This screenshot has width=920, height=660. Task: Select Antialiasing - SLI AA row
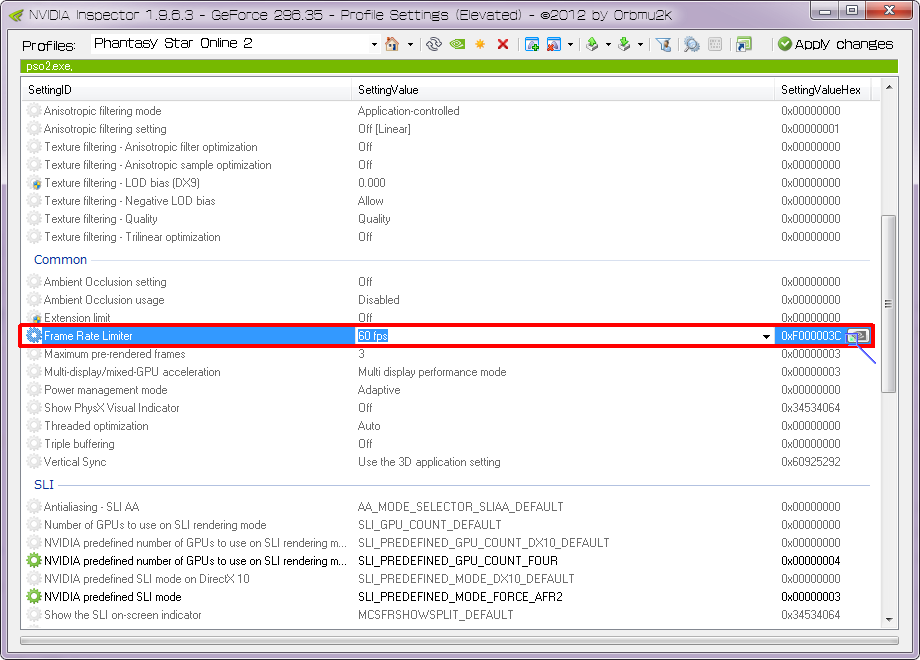pos(449,507)
